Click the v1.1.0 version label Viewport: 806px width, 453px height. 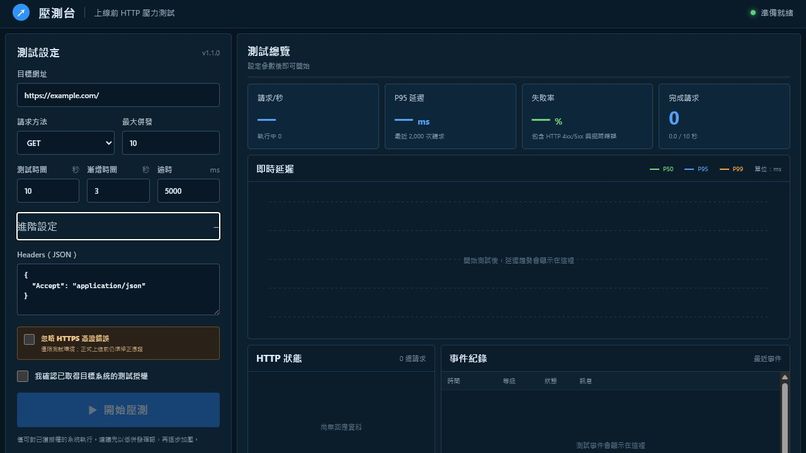211,53
